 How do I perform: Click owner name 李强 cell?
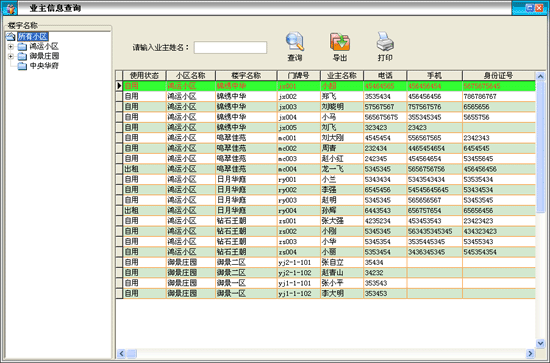(x=342, y=190)
